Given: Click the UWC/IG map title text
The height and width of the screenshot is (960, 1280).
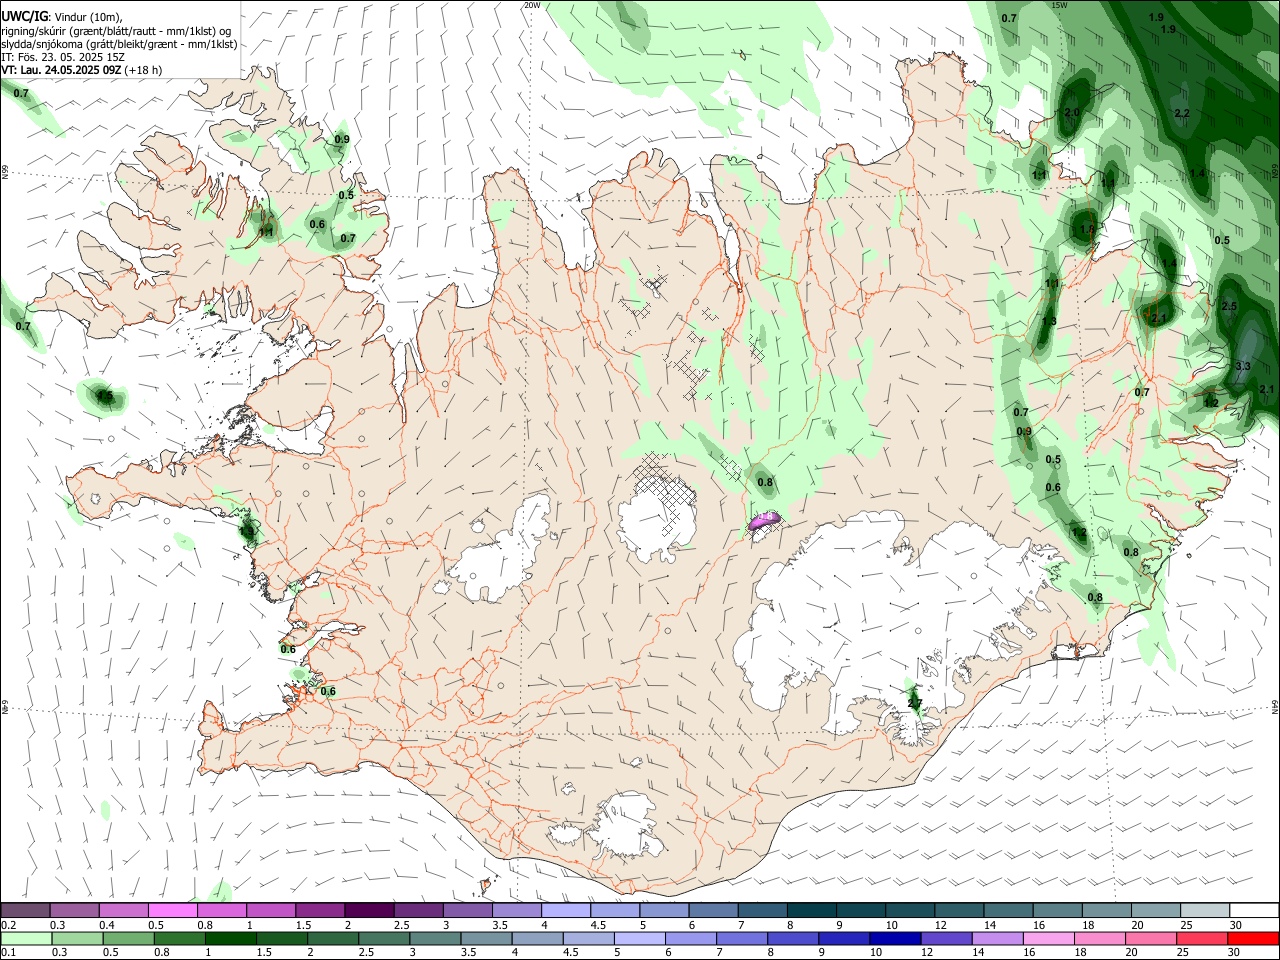Looking at the screenshot, I should pyautogui.click(x=25, y=17).
